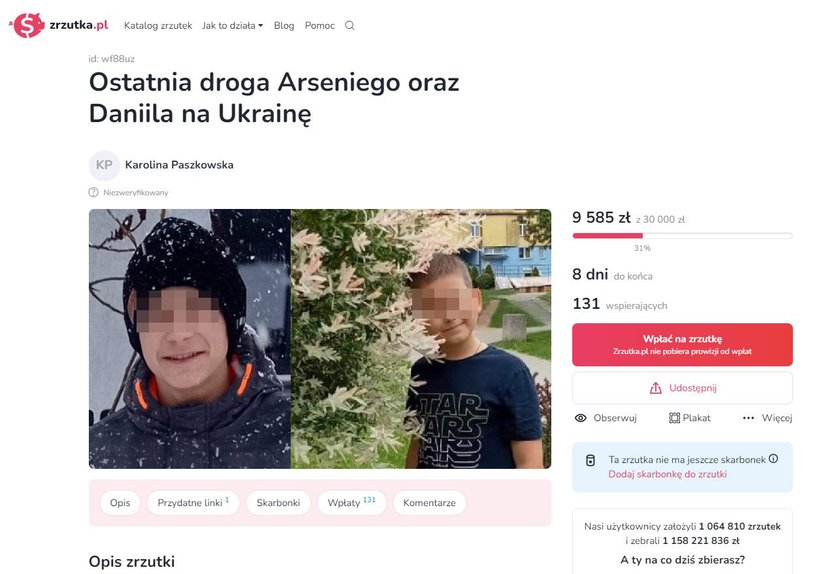Toggle Obserwuj eye icon to follow
The height and width of the screenshot is (574, 840).
(580, 418)
